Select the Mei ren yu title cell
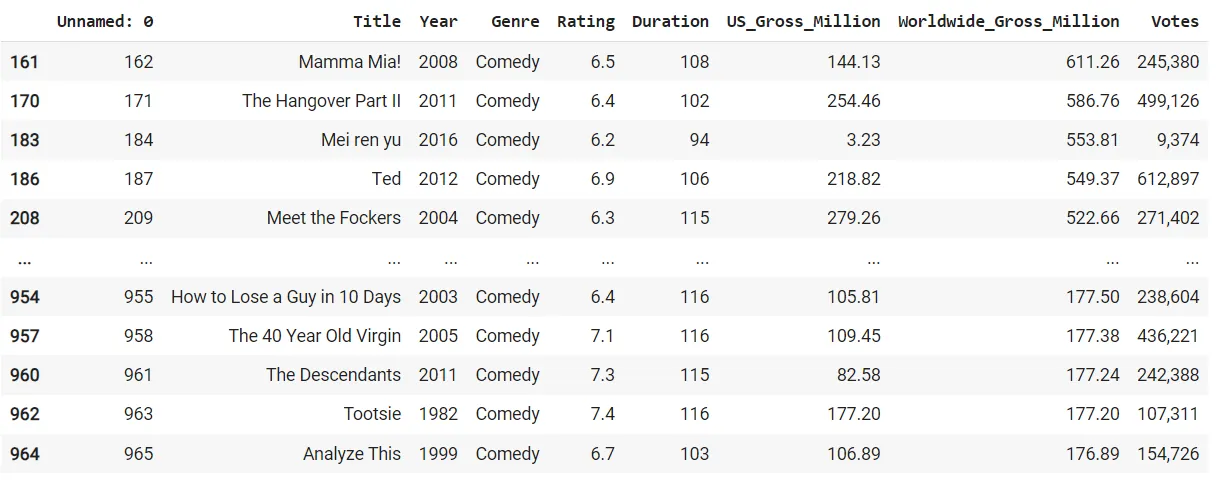The height and width of the screenshot is (480, 1216). (360, 140)
